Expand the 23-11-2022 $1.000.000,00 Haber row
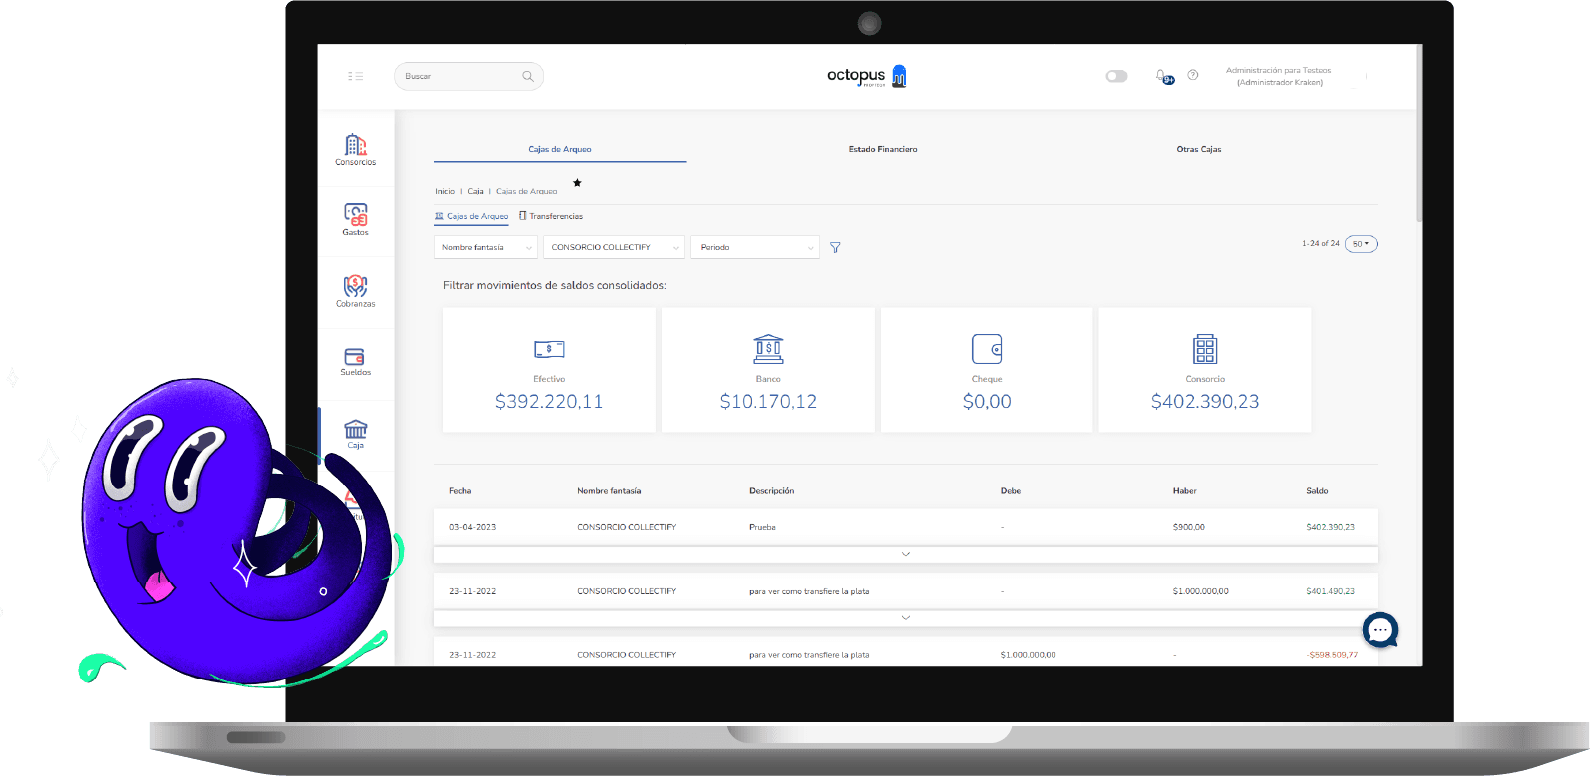This screenshot has width=1590, height=776. tap(906, 618)
